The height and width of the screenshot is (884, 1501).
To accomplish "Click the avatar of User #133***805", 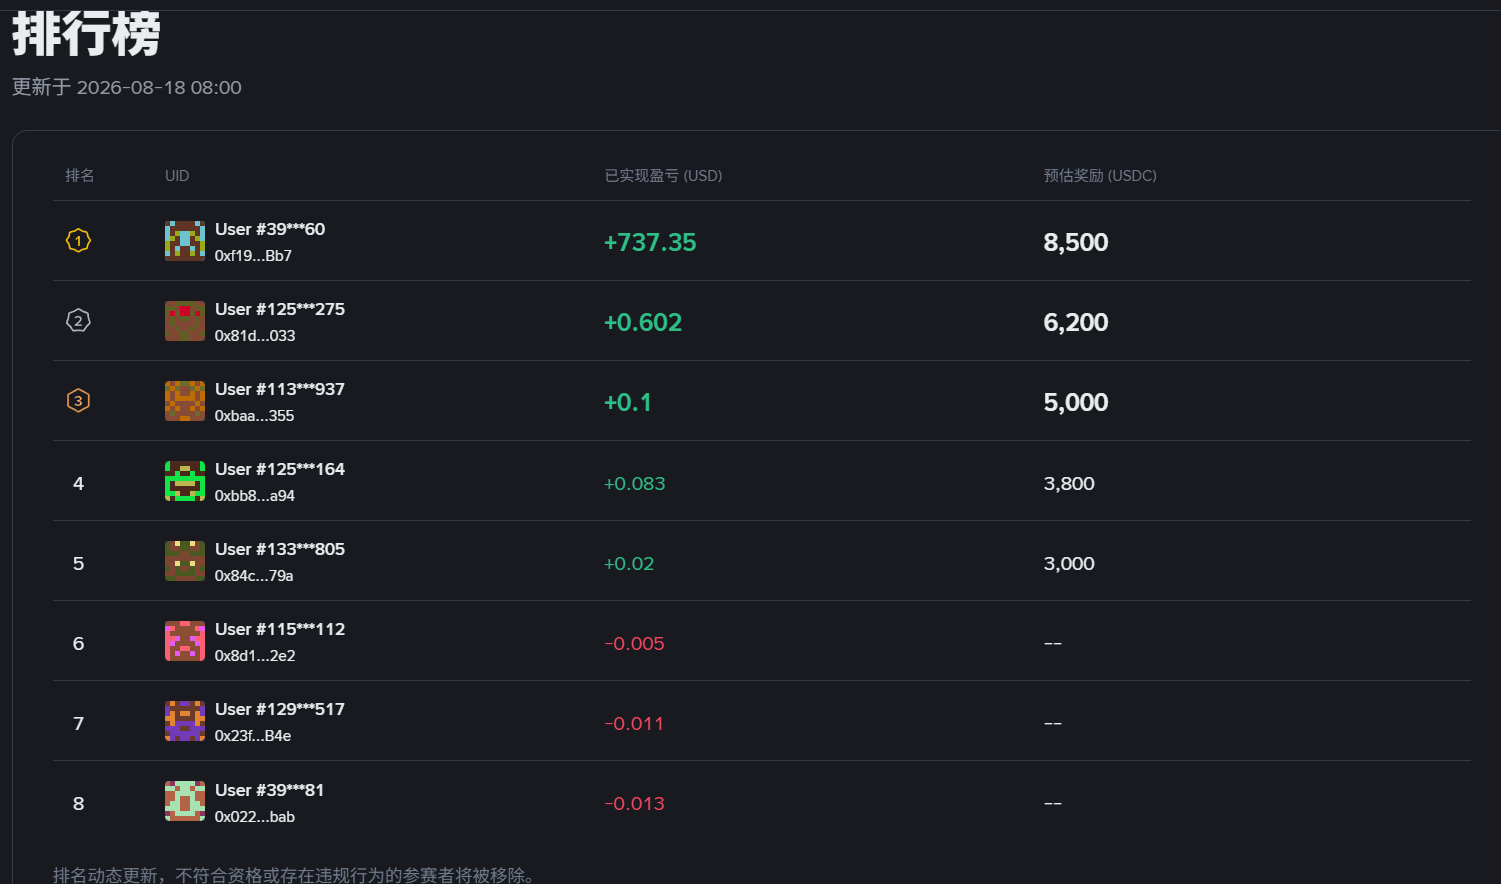I will tap(185, 561).
